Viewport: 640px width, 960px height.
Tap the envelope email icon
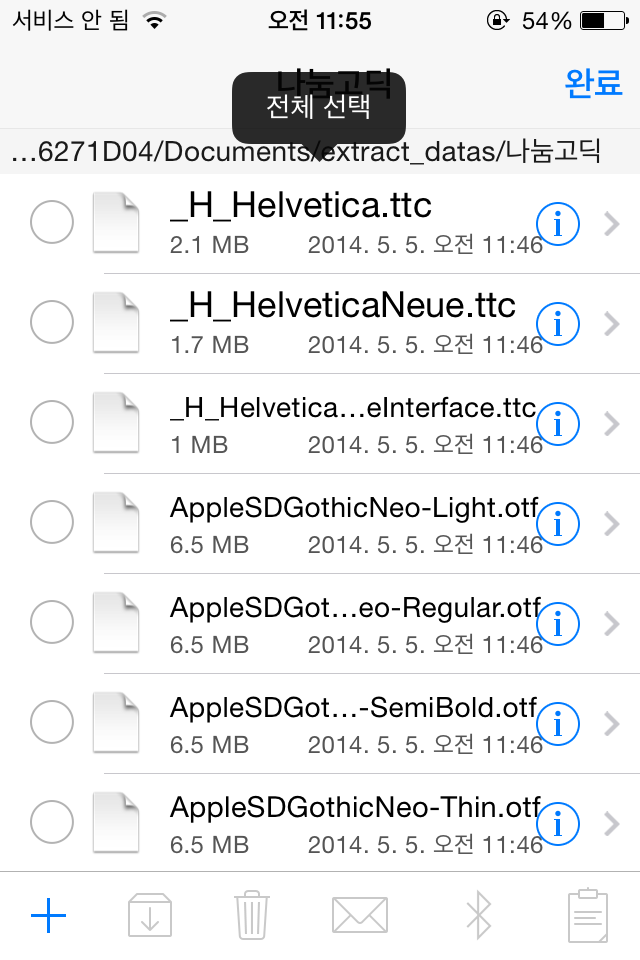point(360,915)
